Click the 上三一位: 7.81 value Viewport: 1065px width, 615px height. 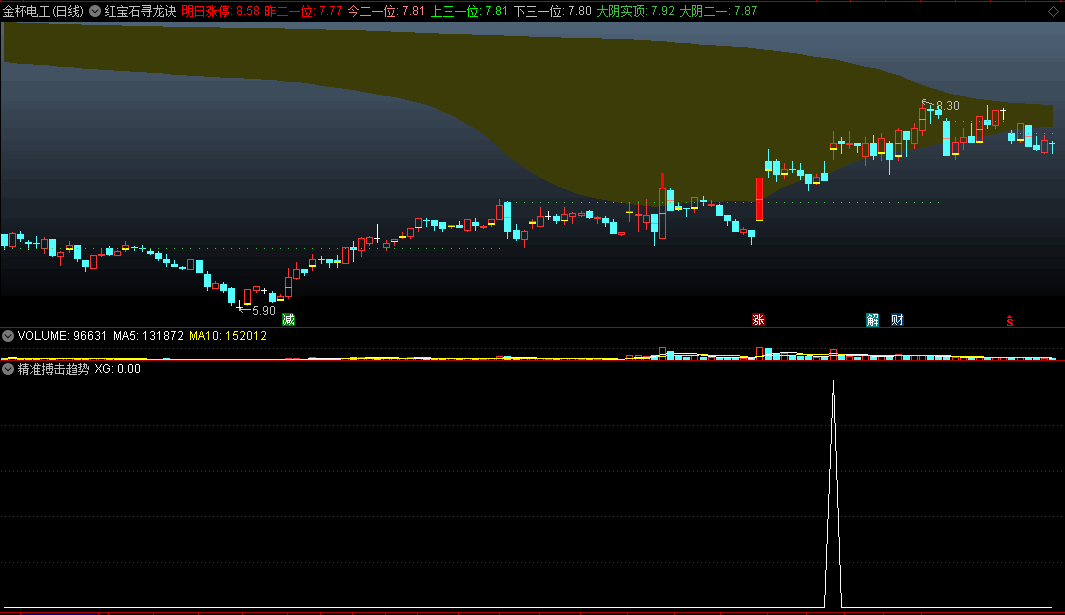pyautogui.click(x=469, y=11)
